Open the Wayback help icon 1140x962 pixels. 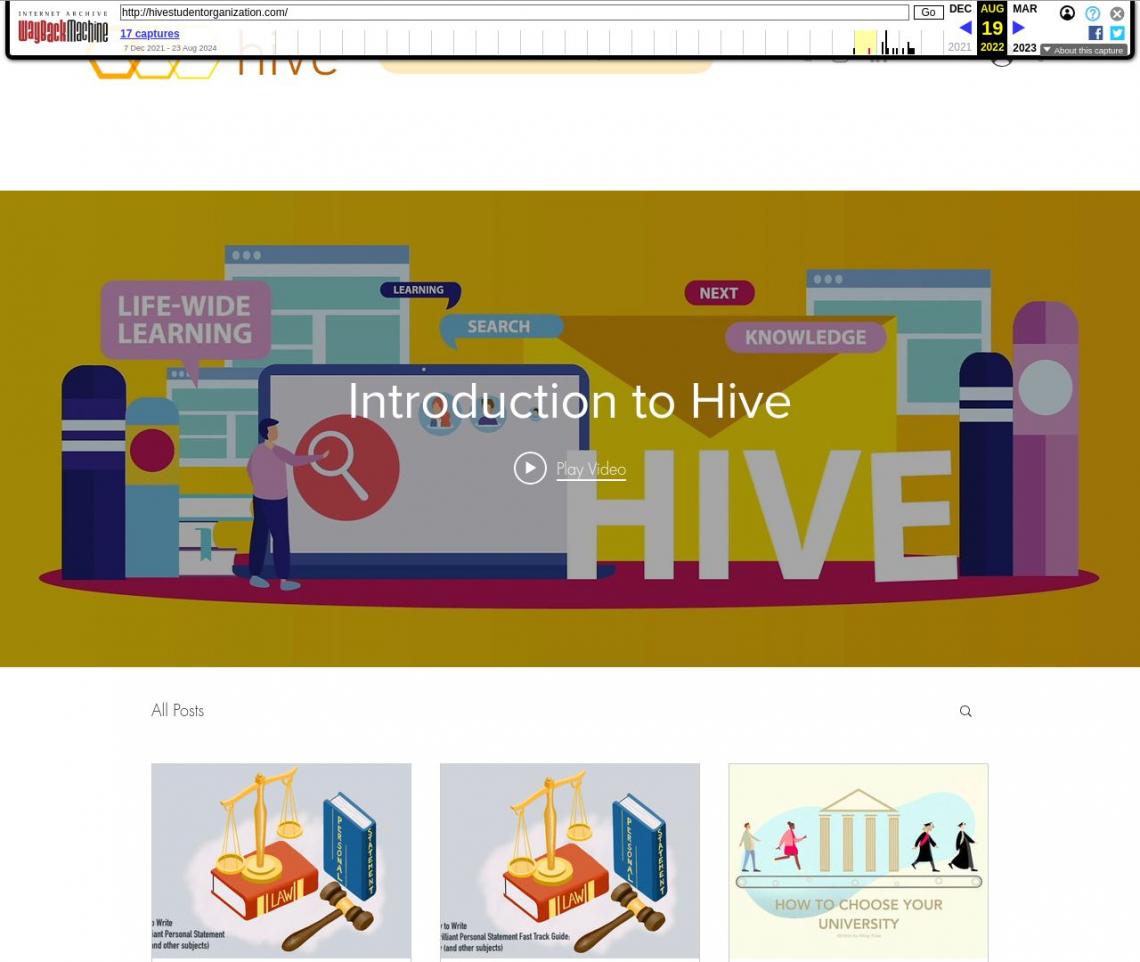(x=1092, y=13)
